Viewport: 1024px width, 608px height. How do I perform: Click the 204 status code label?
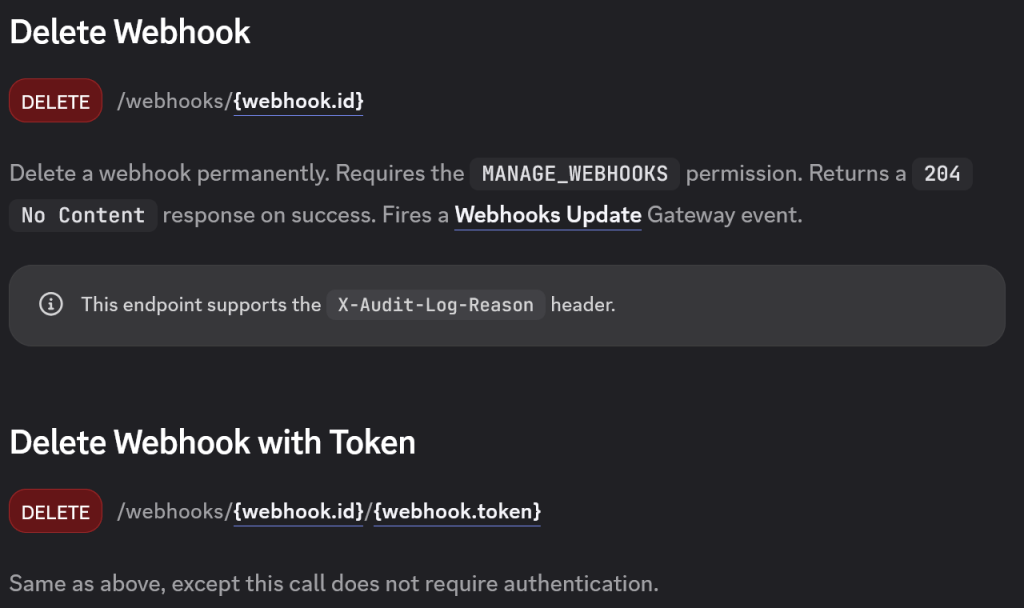click(x=942, y=174)
